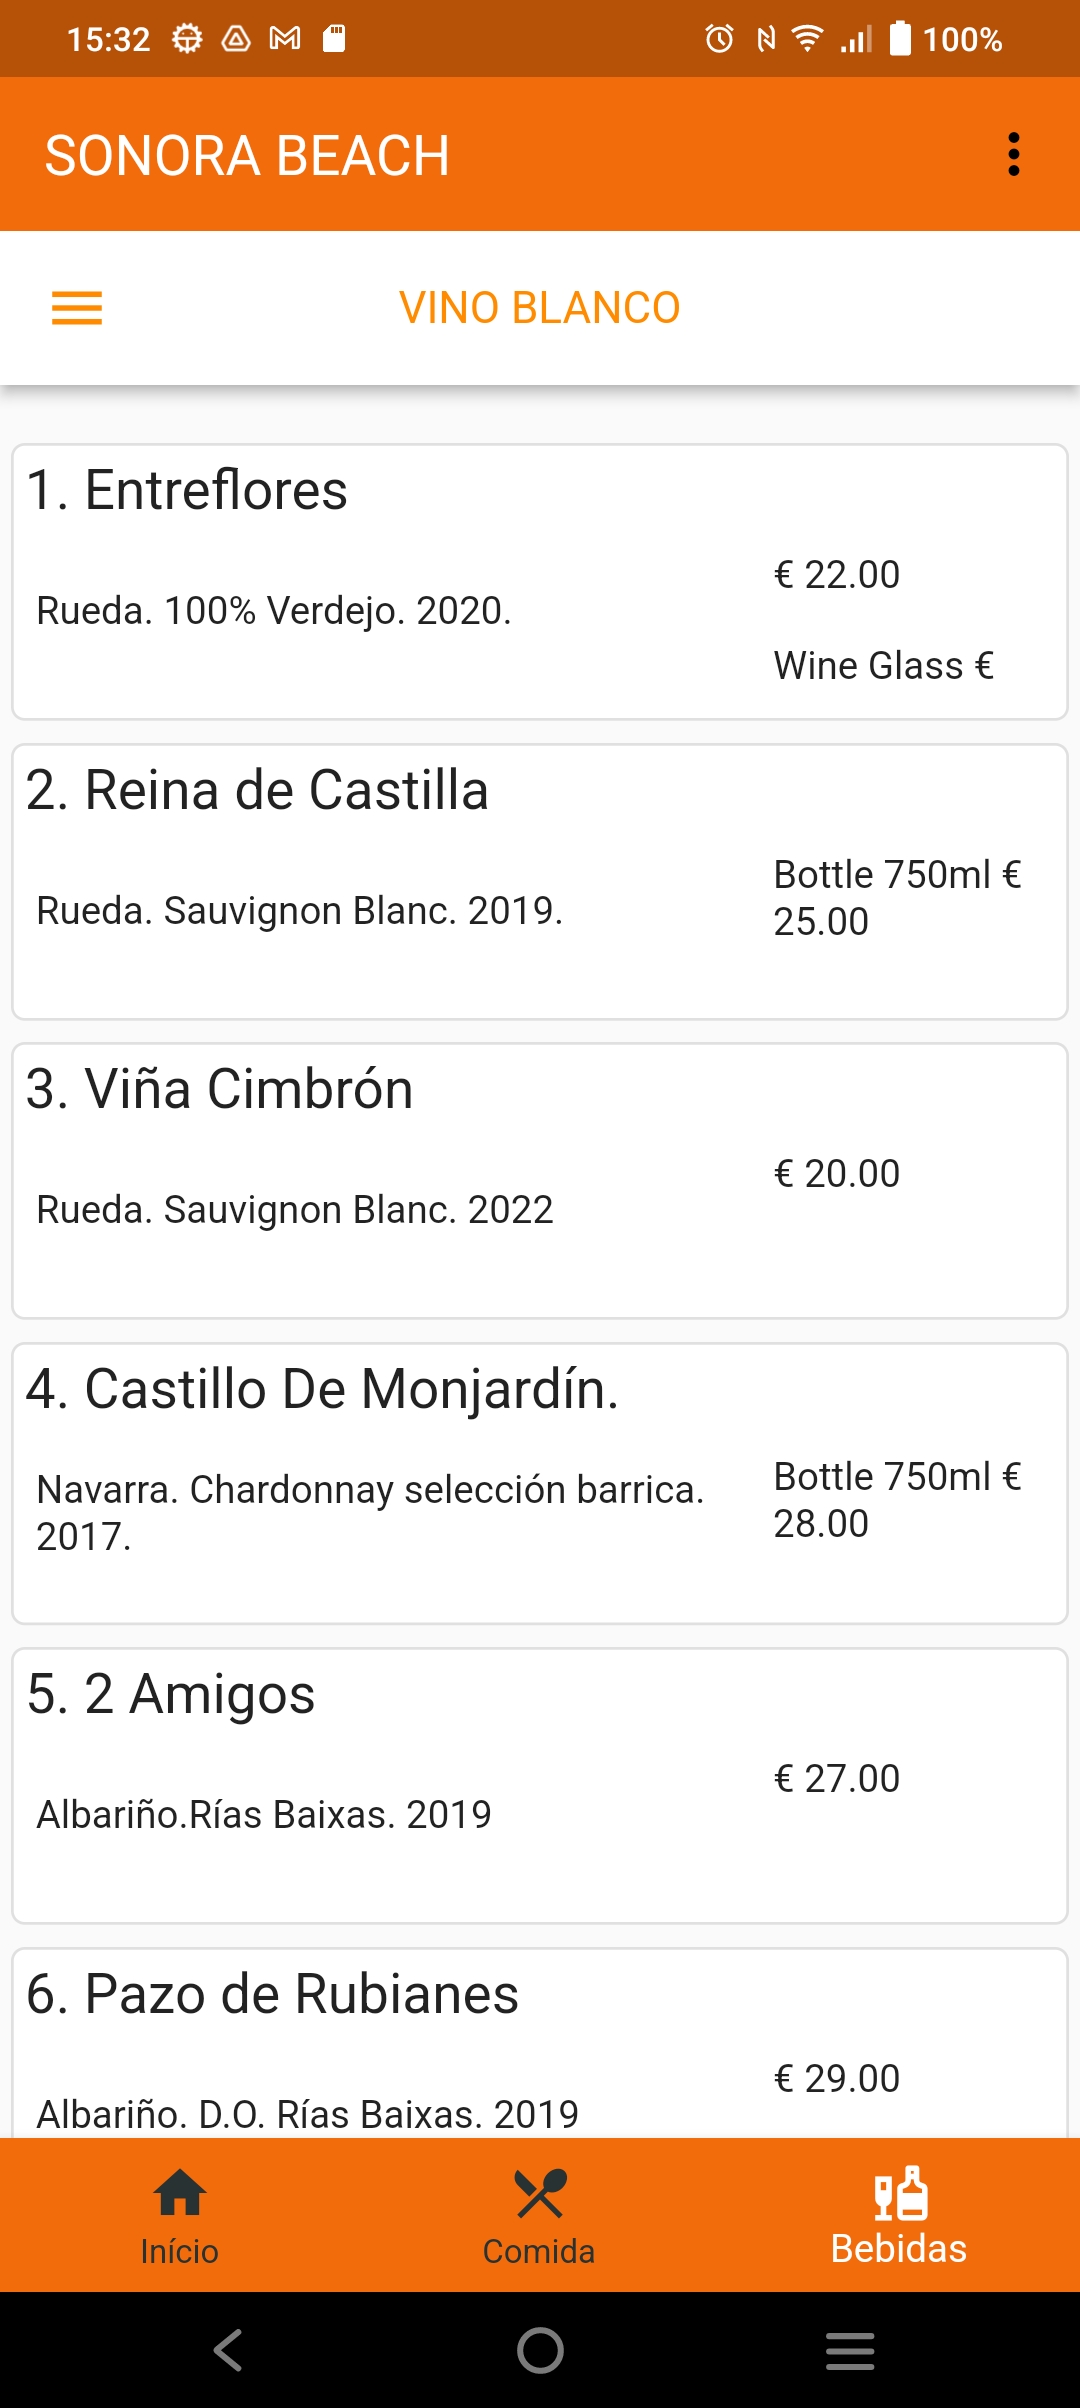1080x2408 pixels.
Task: Tap the Gmail notification icon in status bar
Action: pyautogui.click(x=285, y=39)
